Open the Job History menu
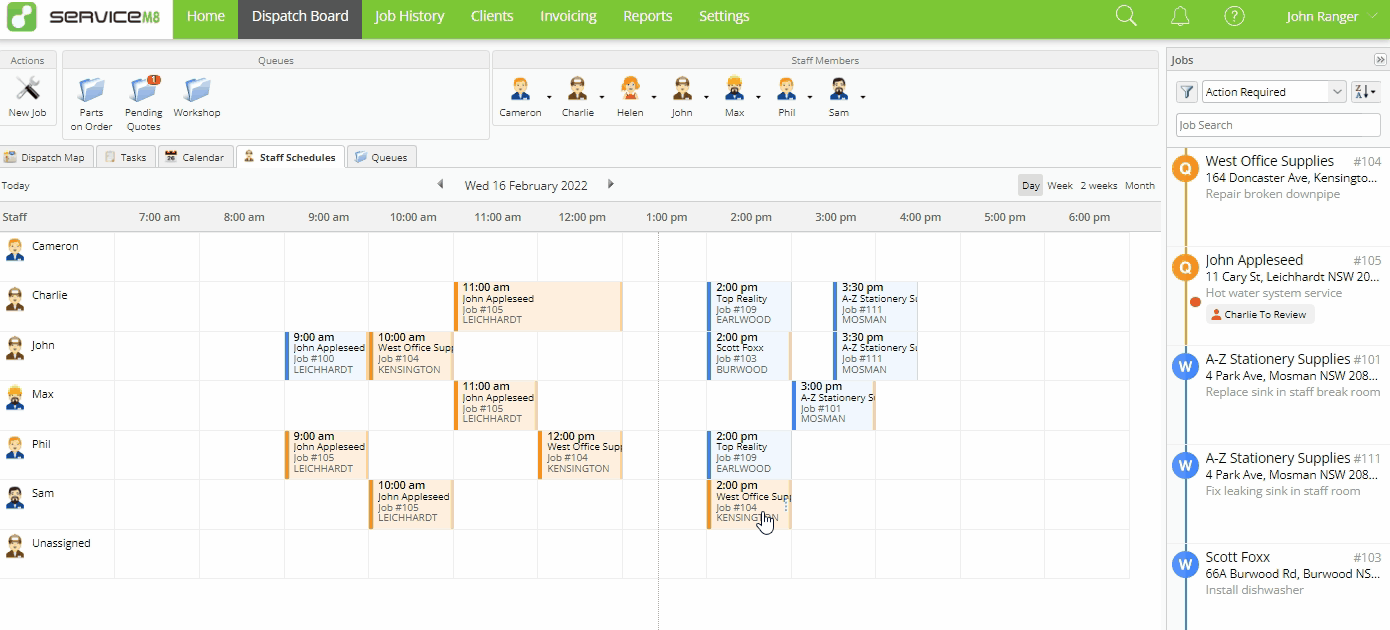The image size is (1390, 630). pyautogui.click(x=409, y=16)
